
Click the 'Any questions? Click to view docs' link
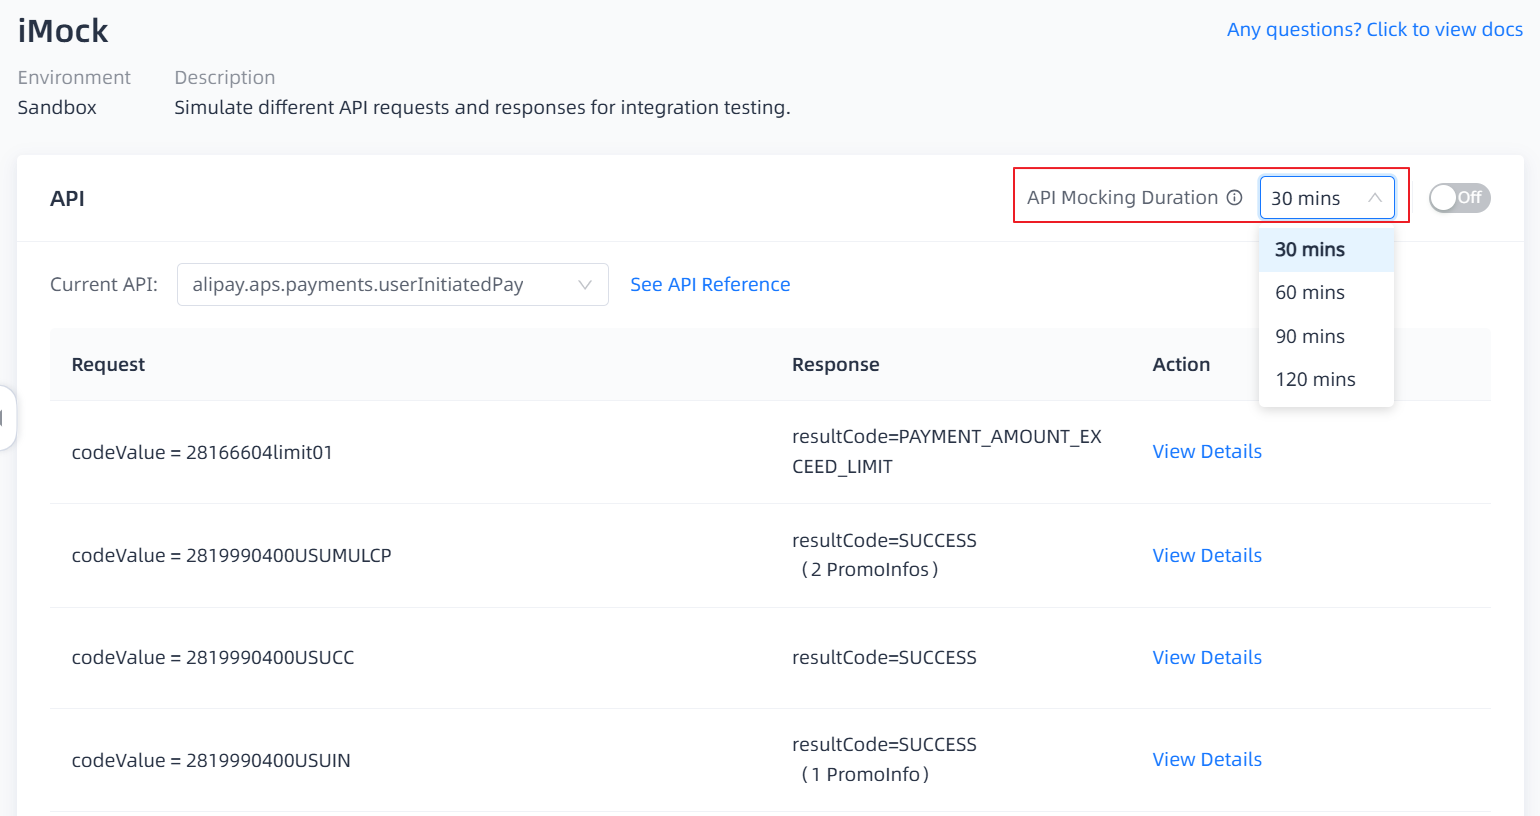tap(1374, 30)
